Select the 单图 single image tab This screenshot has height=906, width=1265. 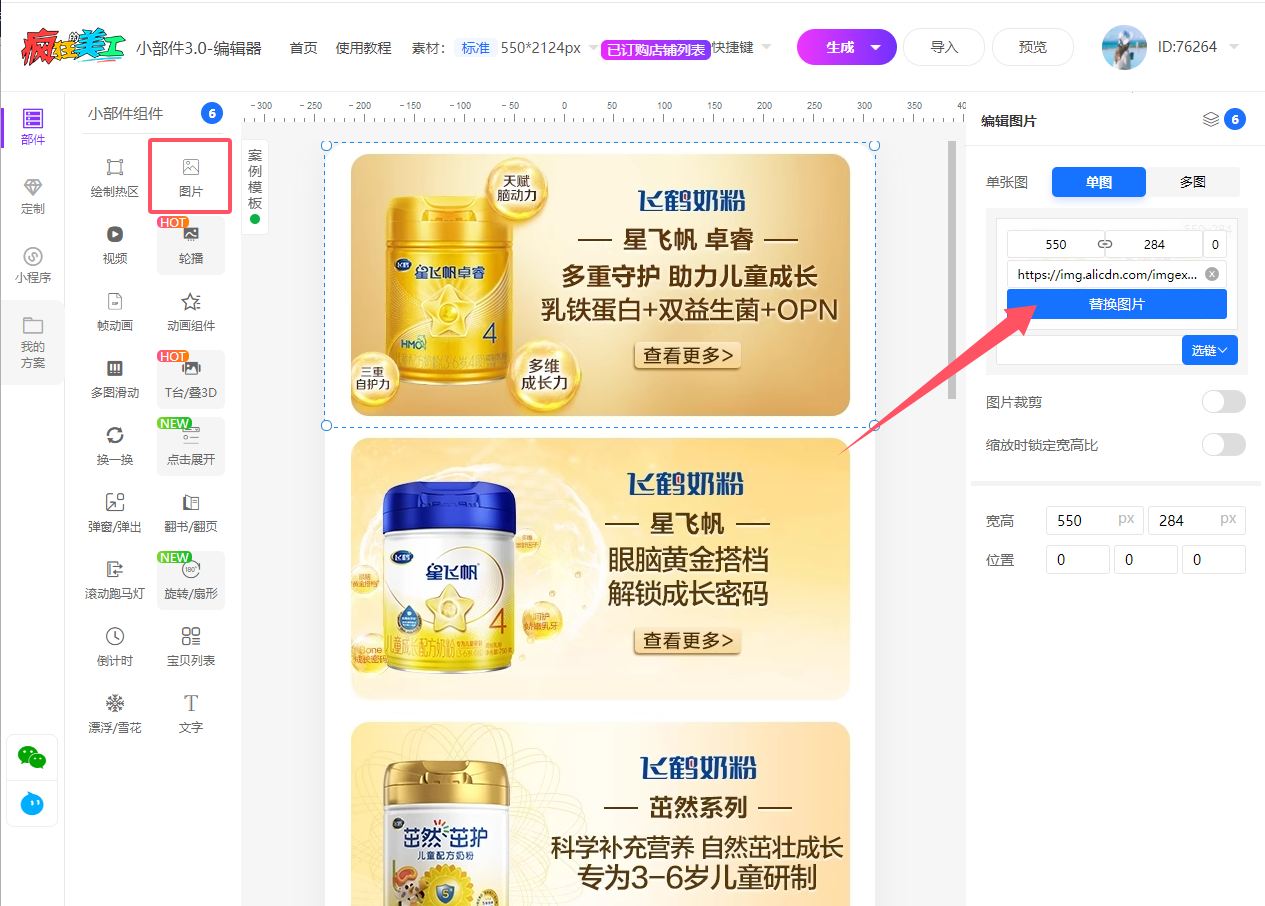pyautogui.click(x=1099, y=182)
